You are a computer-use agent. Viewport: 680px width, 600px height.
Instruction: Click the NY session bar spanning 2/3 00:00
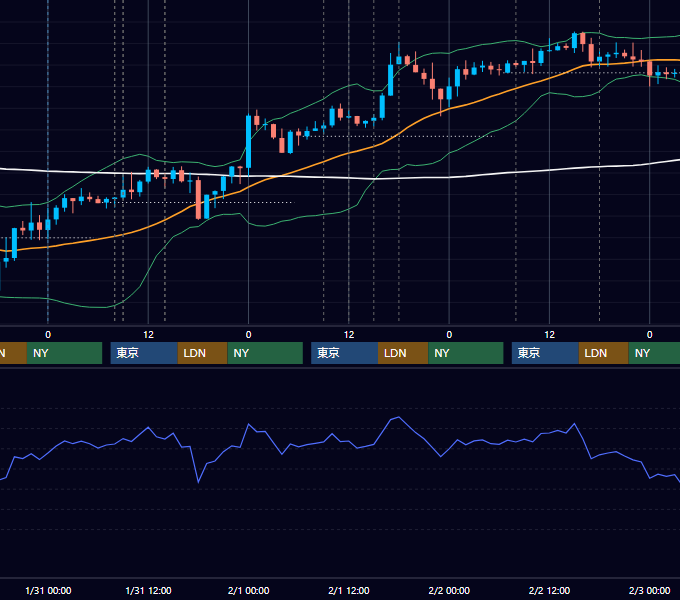654,353
